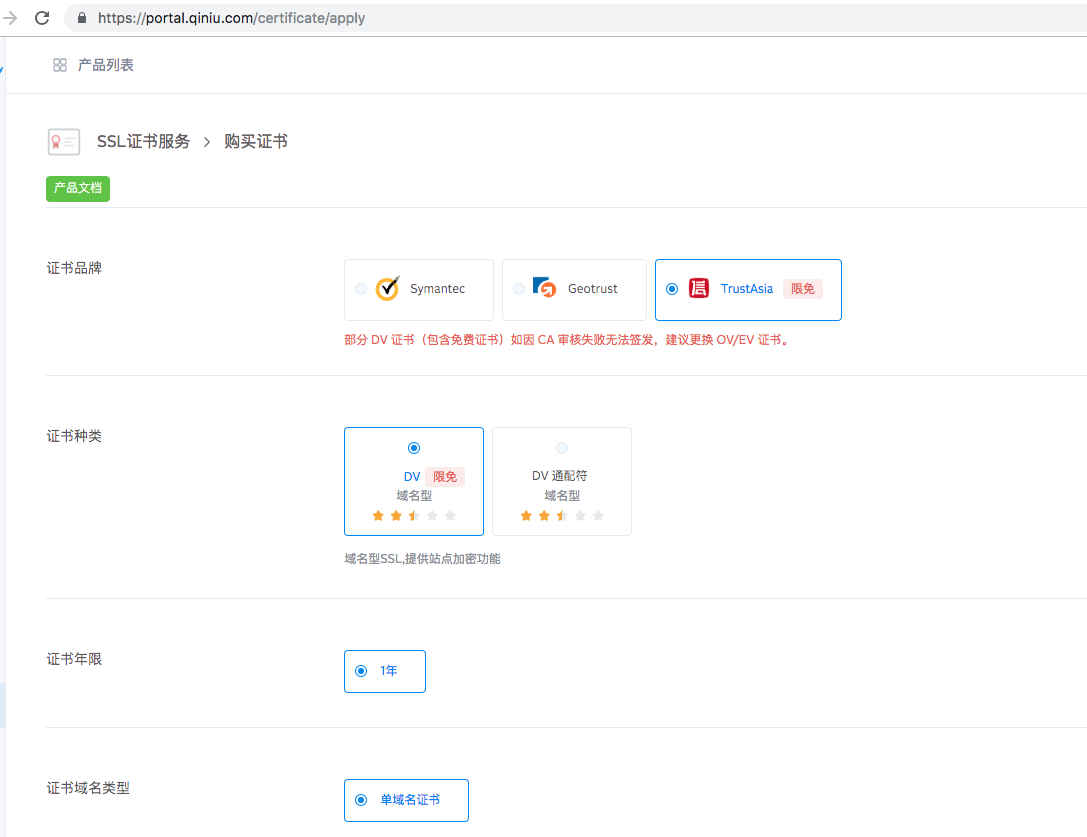Open the 产品列表 menu
This screenshot has width=1087, height=837.
tap(105, 65)
